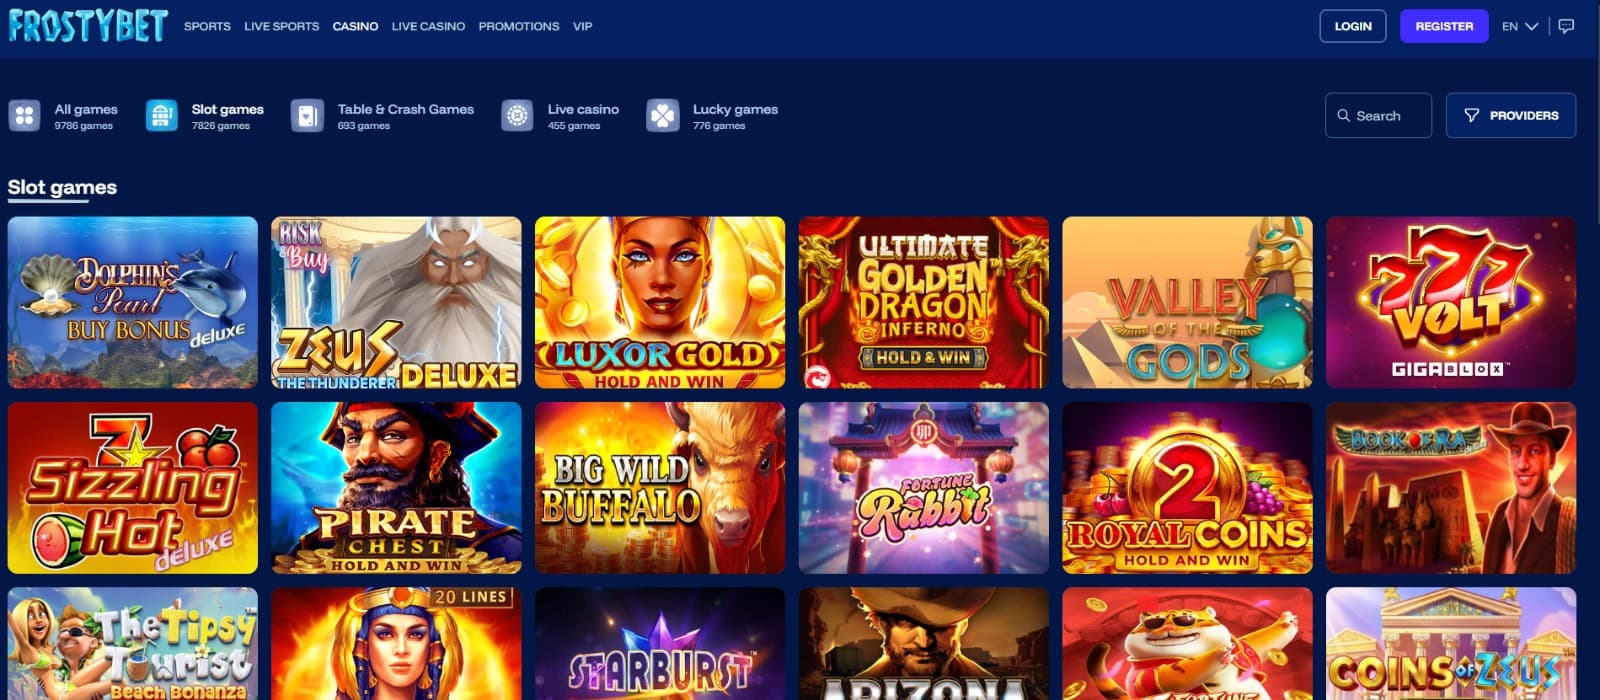Go to Live Sports section
The height and width of the screenshot is (700, 1600).
pyautogui.click(x=282, y=27)
